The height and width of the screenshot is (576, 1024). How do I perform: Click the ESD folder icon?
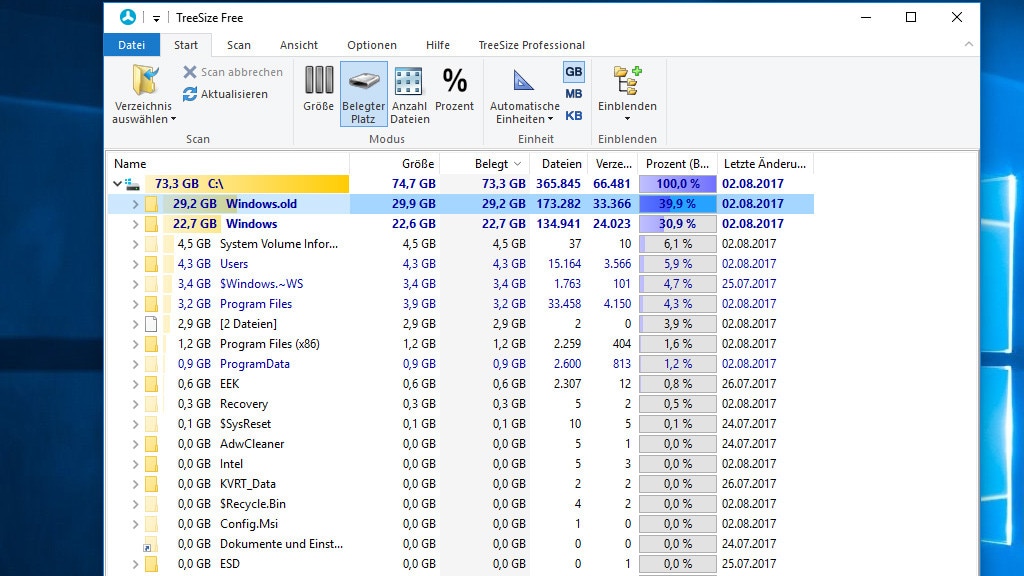151,564
